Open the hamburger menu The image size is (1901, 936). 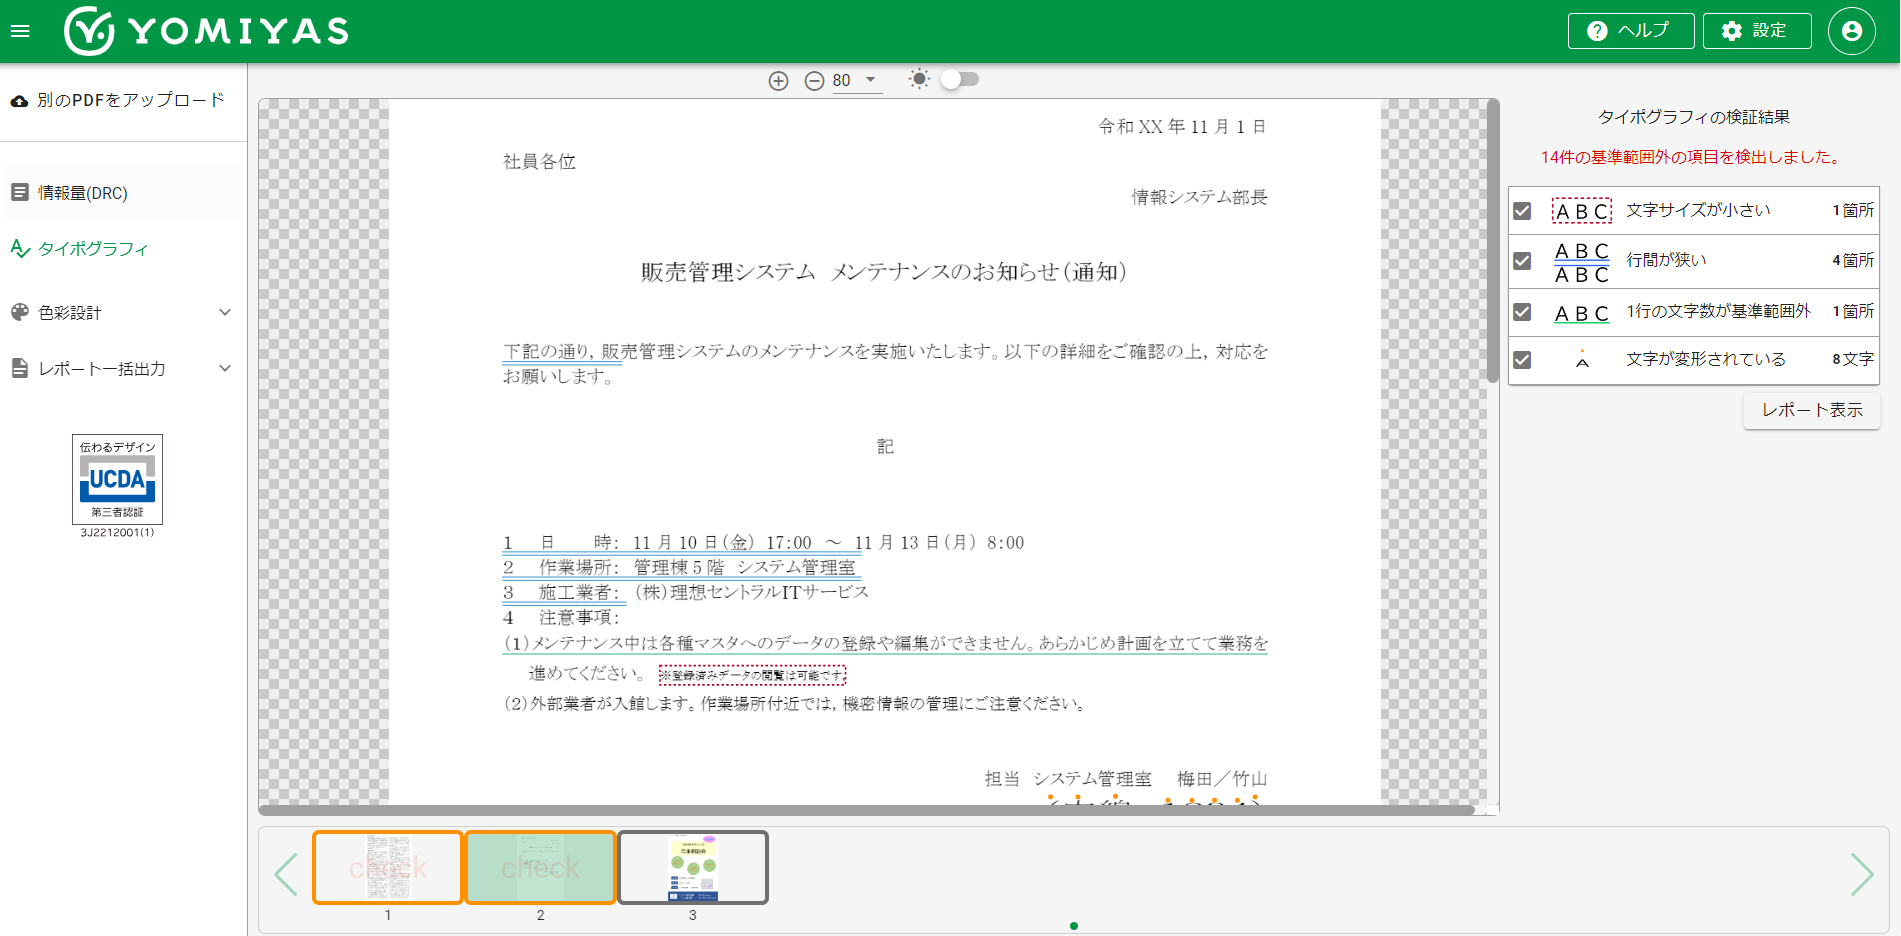(20, 31)
